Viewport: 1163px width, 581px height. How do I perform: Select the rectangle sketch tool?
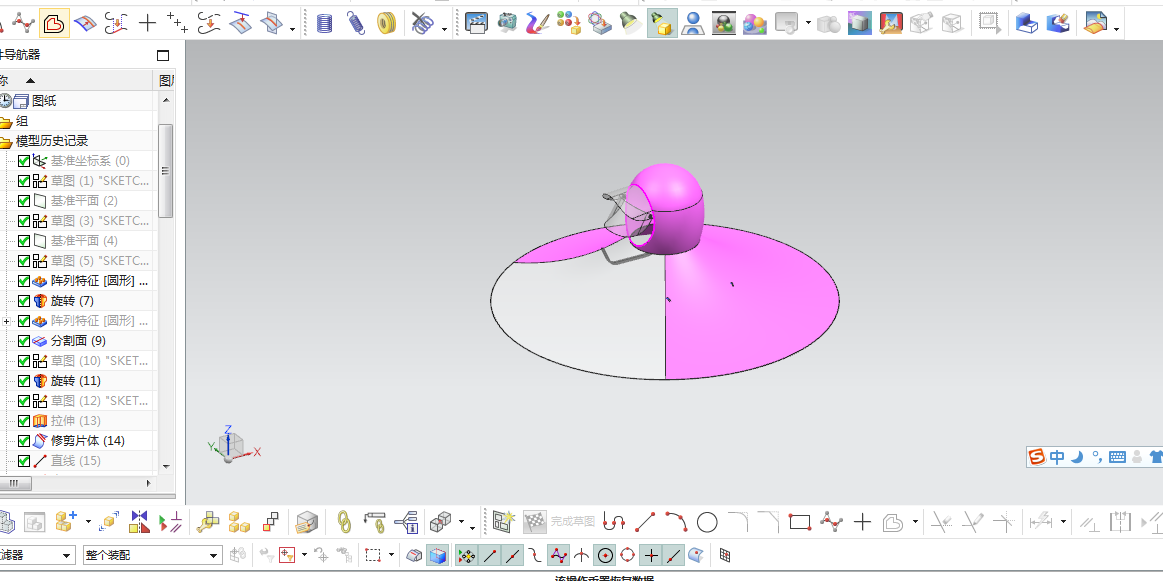tap(800, 522)
